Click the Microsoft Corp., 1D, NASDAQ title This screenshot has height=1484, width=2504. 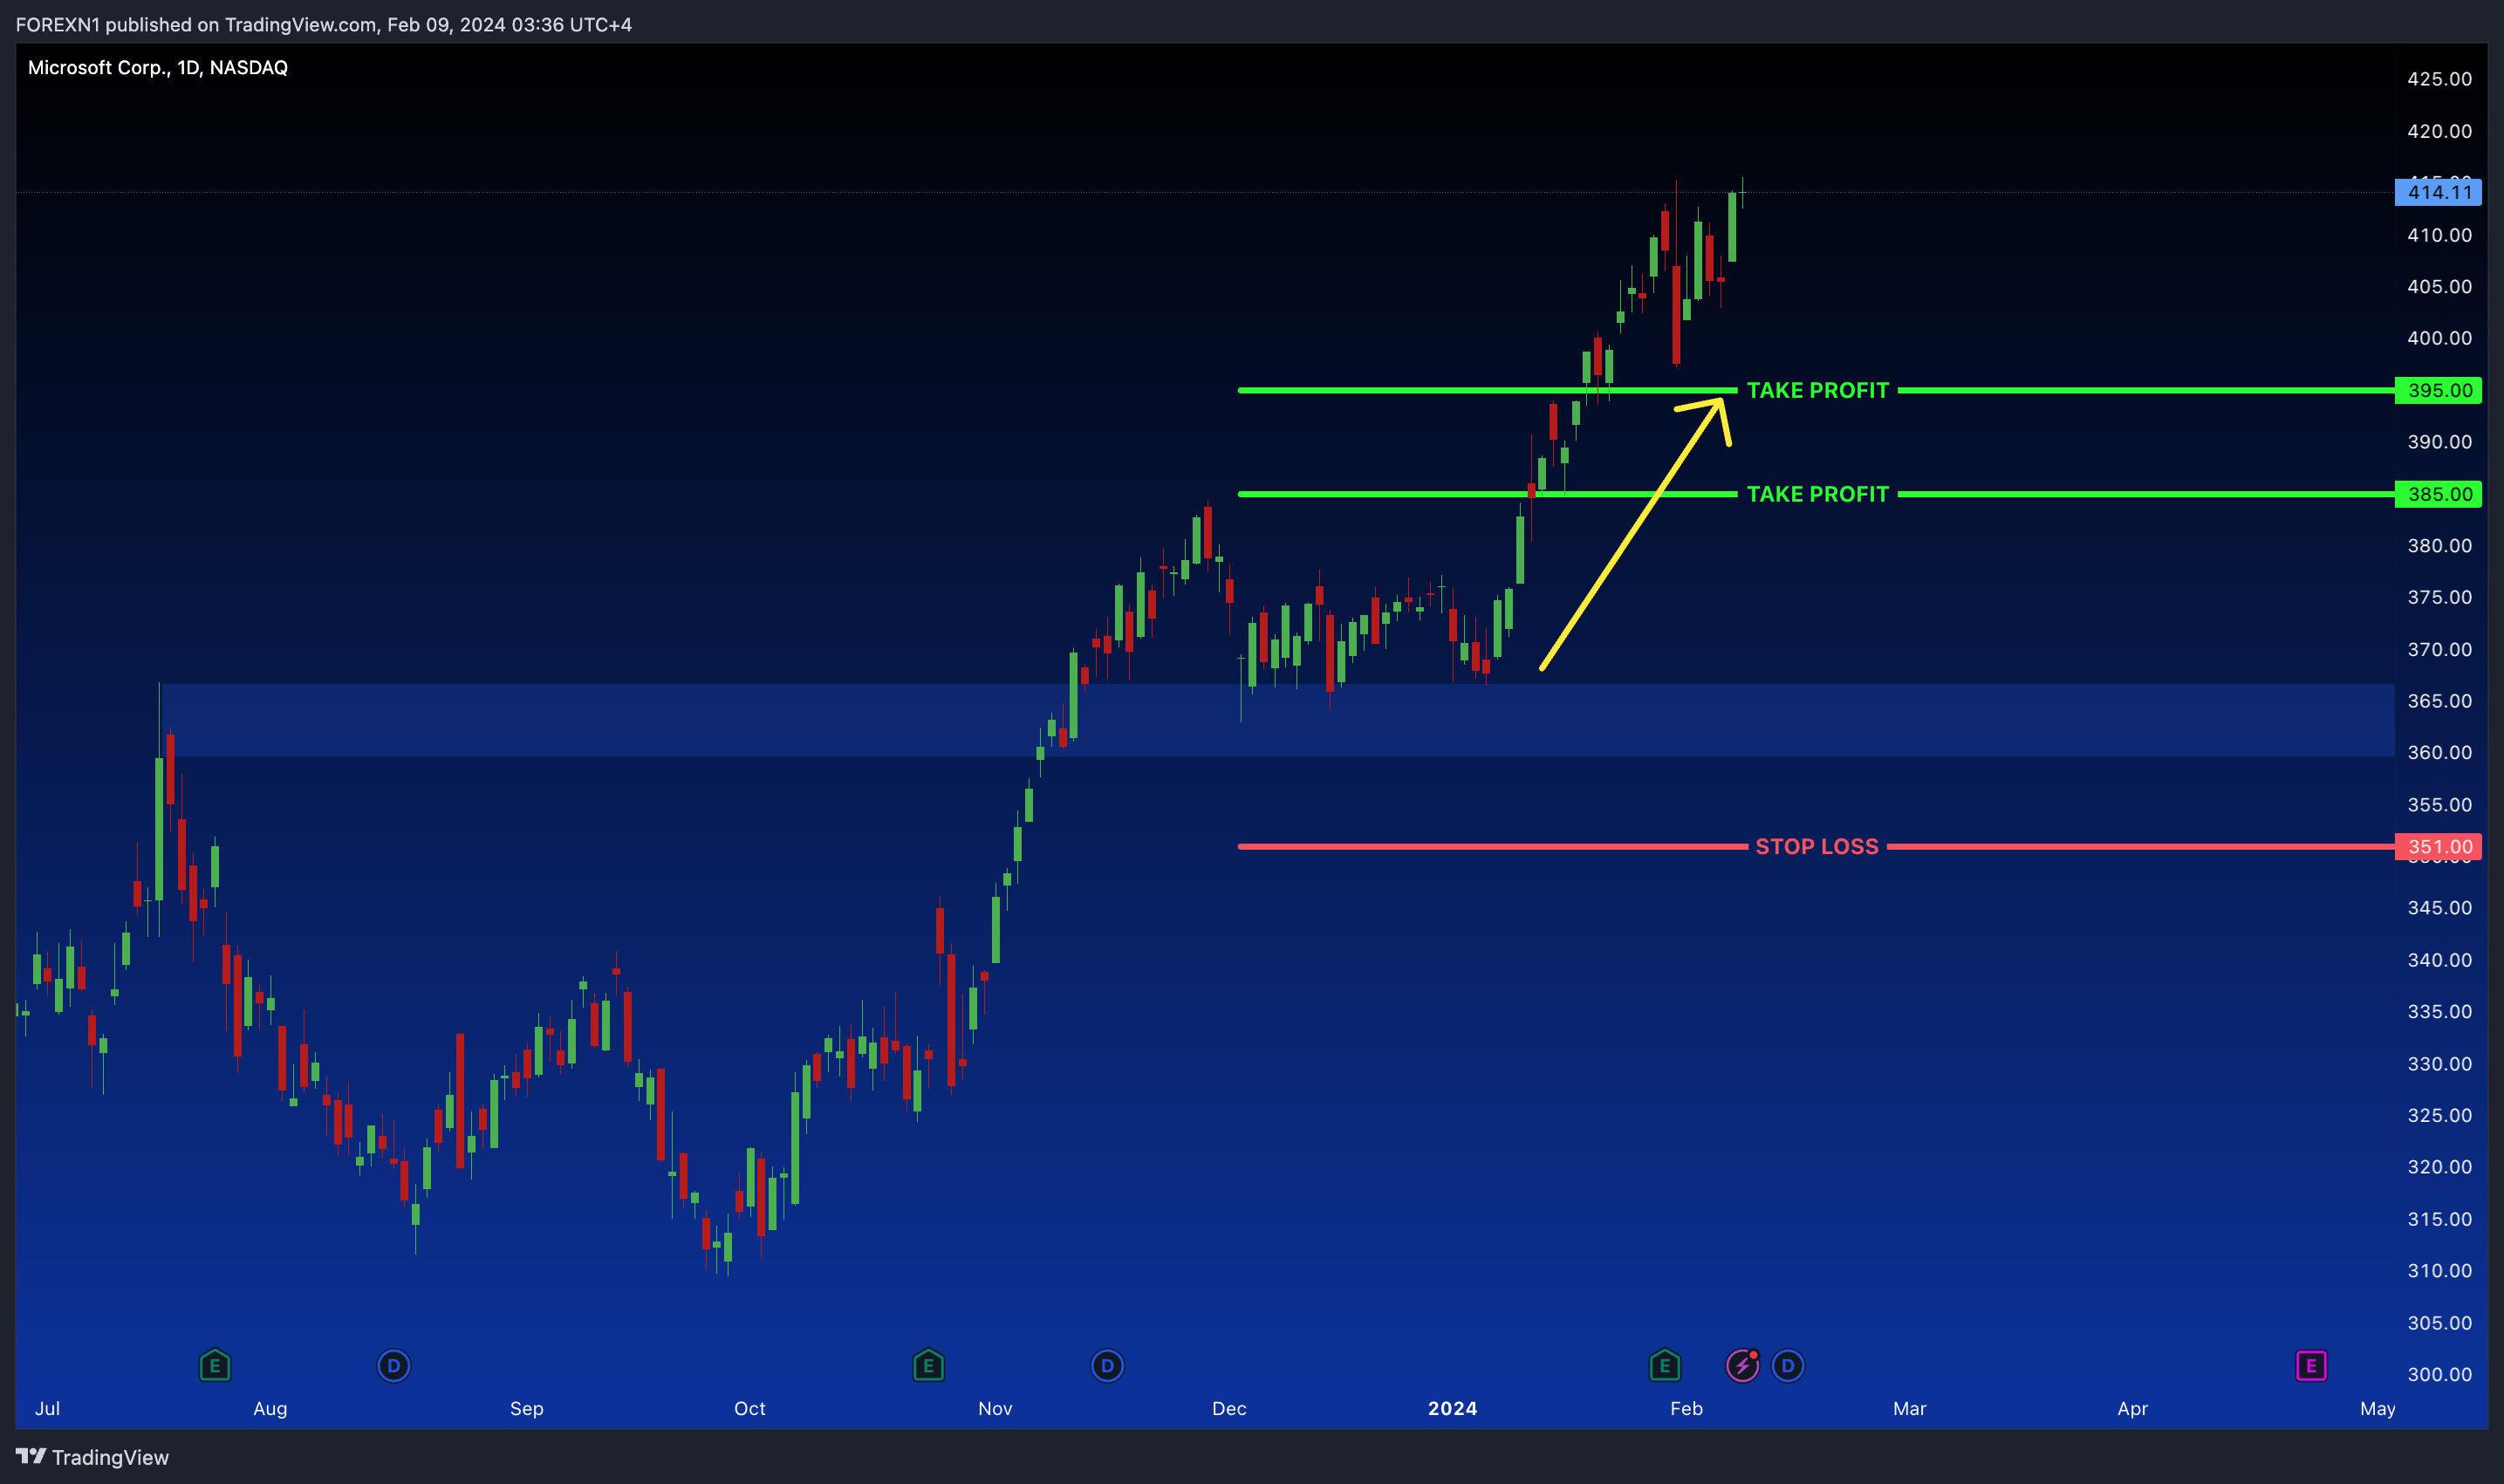coord(158,68)
